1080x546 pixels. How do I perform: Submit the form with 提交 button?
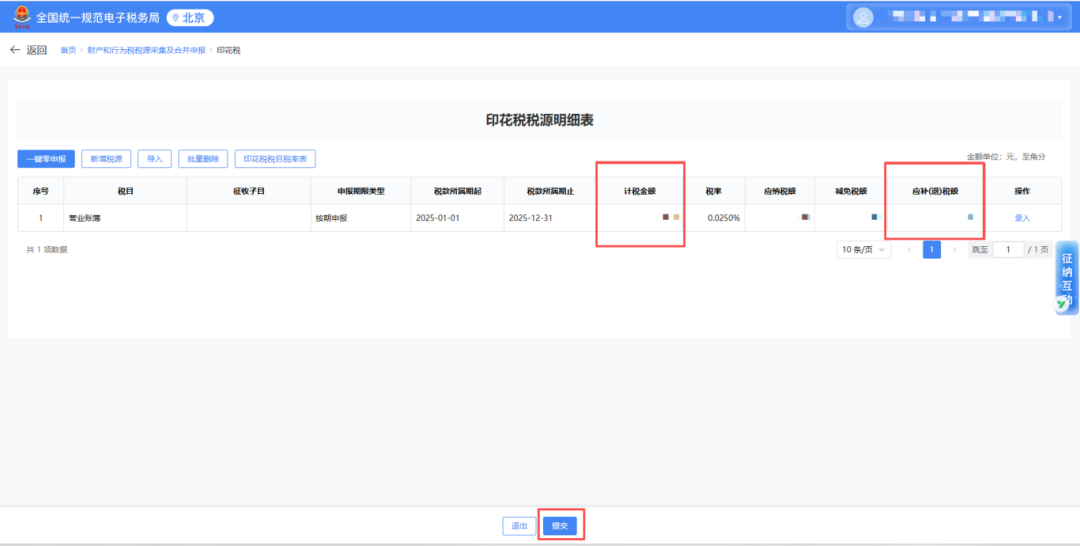(x=560, y=526)
